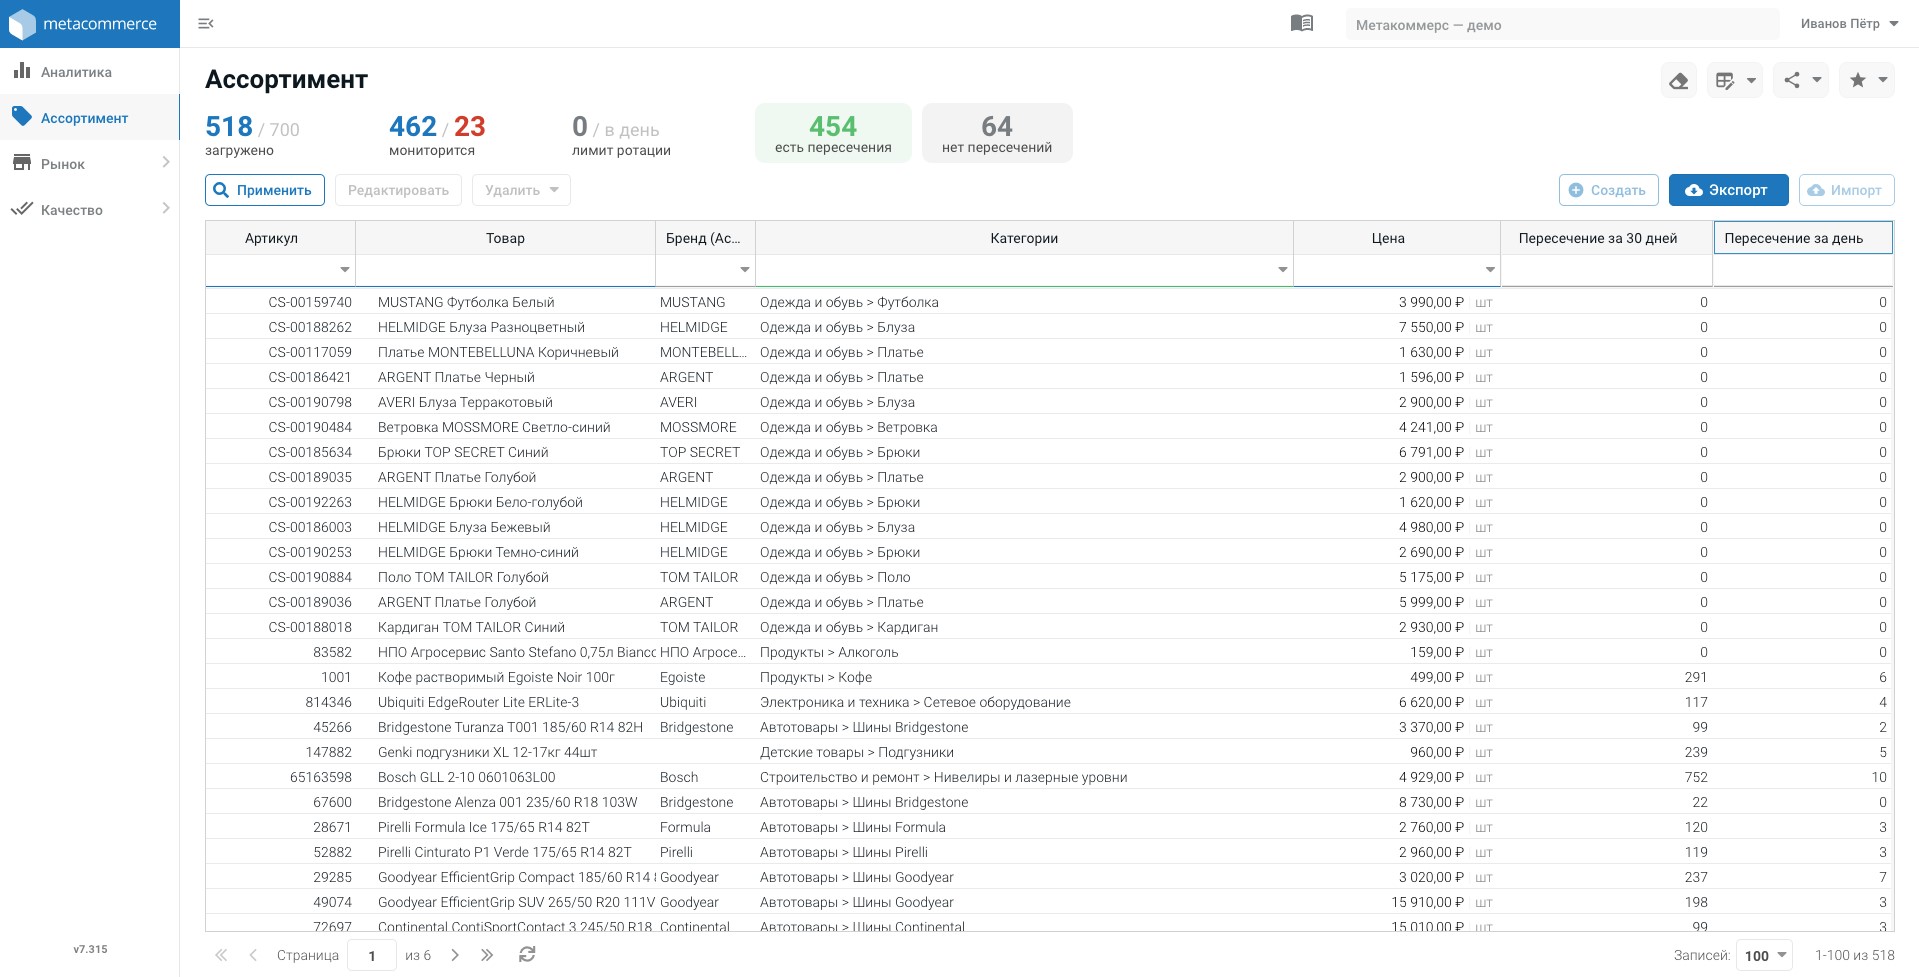Select the 64 нет пересечений filter
The image size is (1919, 977).
click(997, 133)
